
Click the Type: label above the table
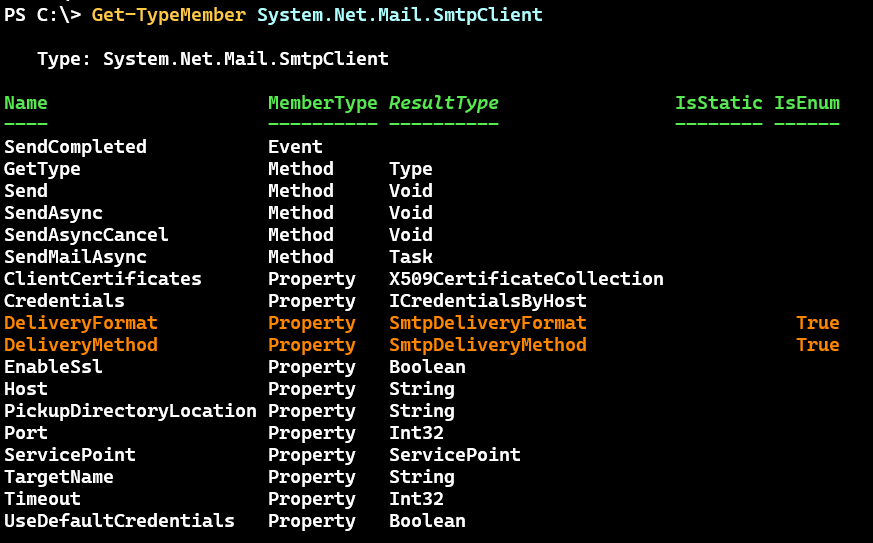click(x=64, y=59)
